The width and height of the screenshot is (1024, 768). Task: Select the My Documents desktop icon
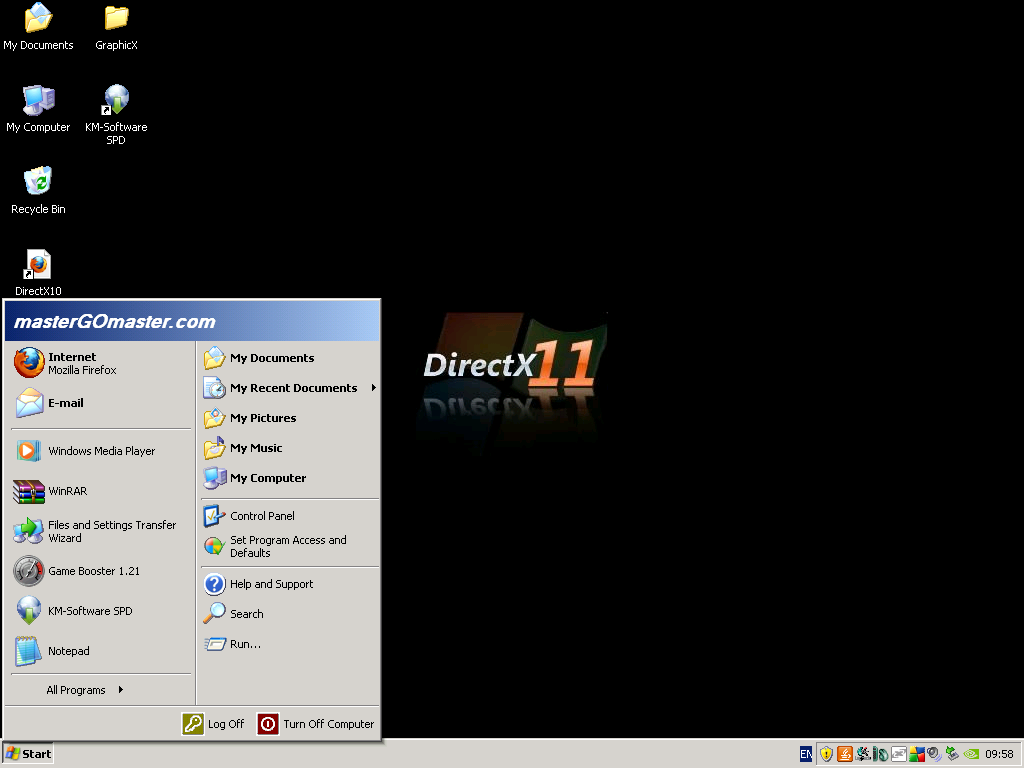(38, 27)
